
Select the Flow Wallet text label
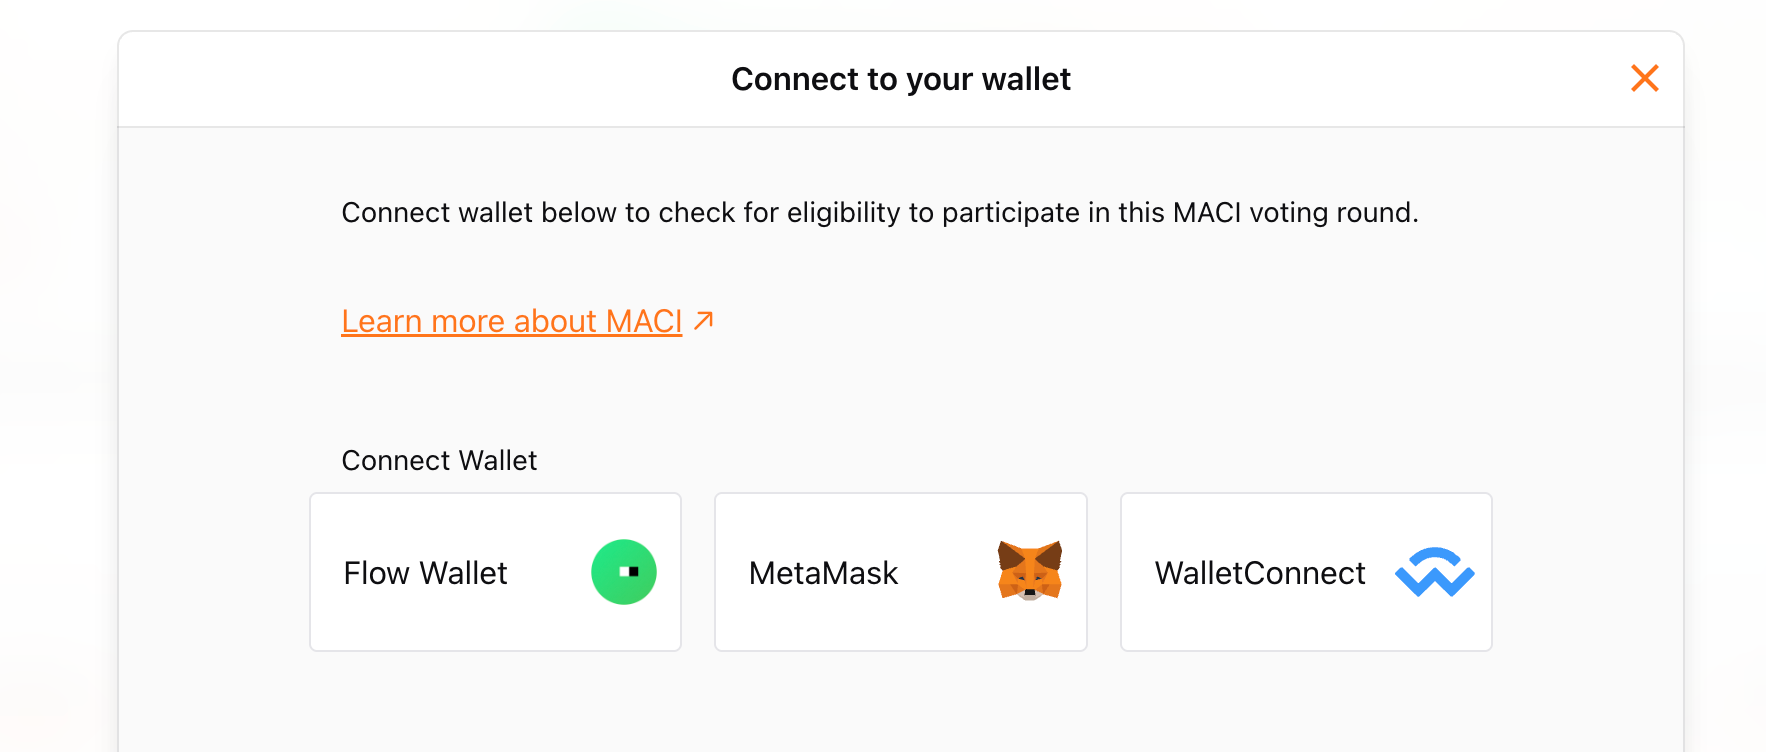(x=425, y=573)
